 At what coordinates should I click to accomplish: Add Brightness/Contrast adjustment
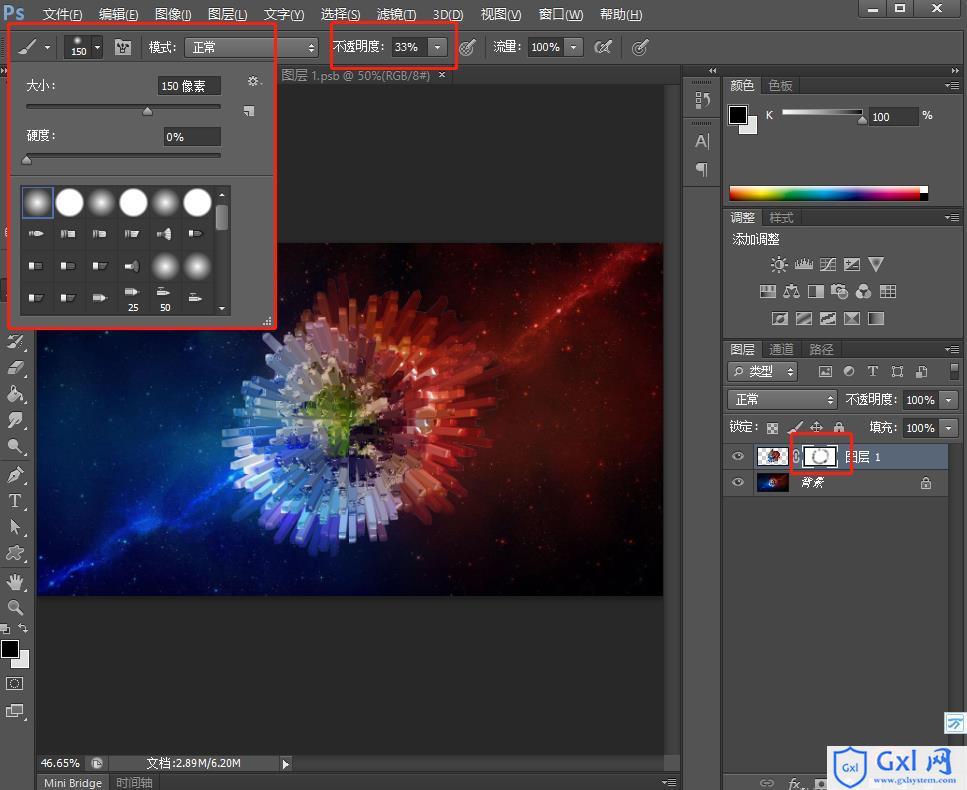pos(778,265)
